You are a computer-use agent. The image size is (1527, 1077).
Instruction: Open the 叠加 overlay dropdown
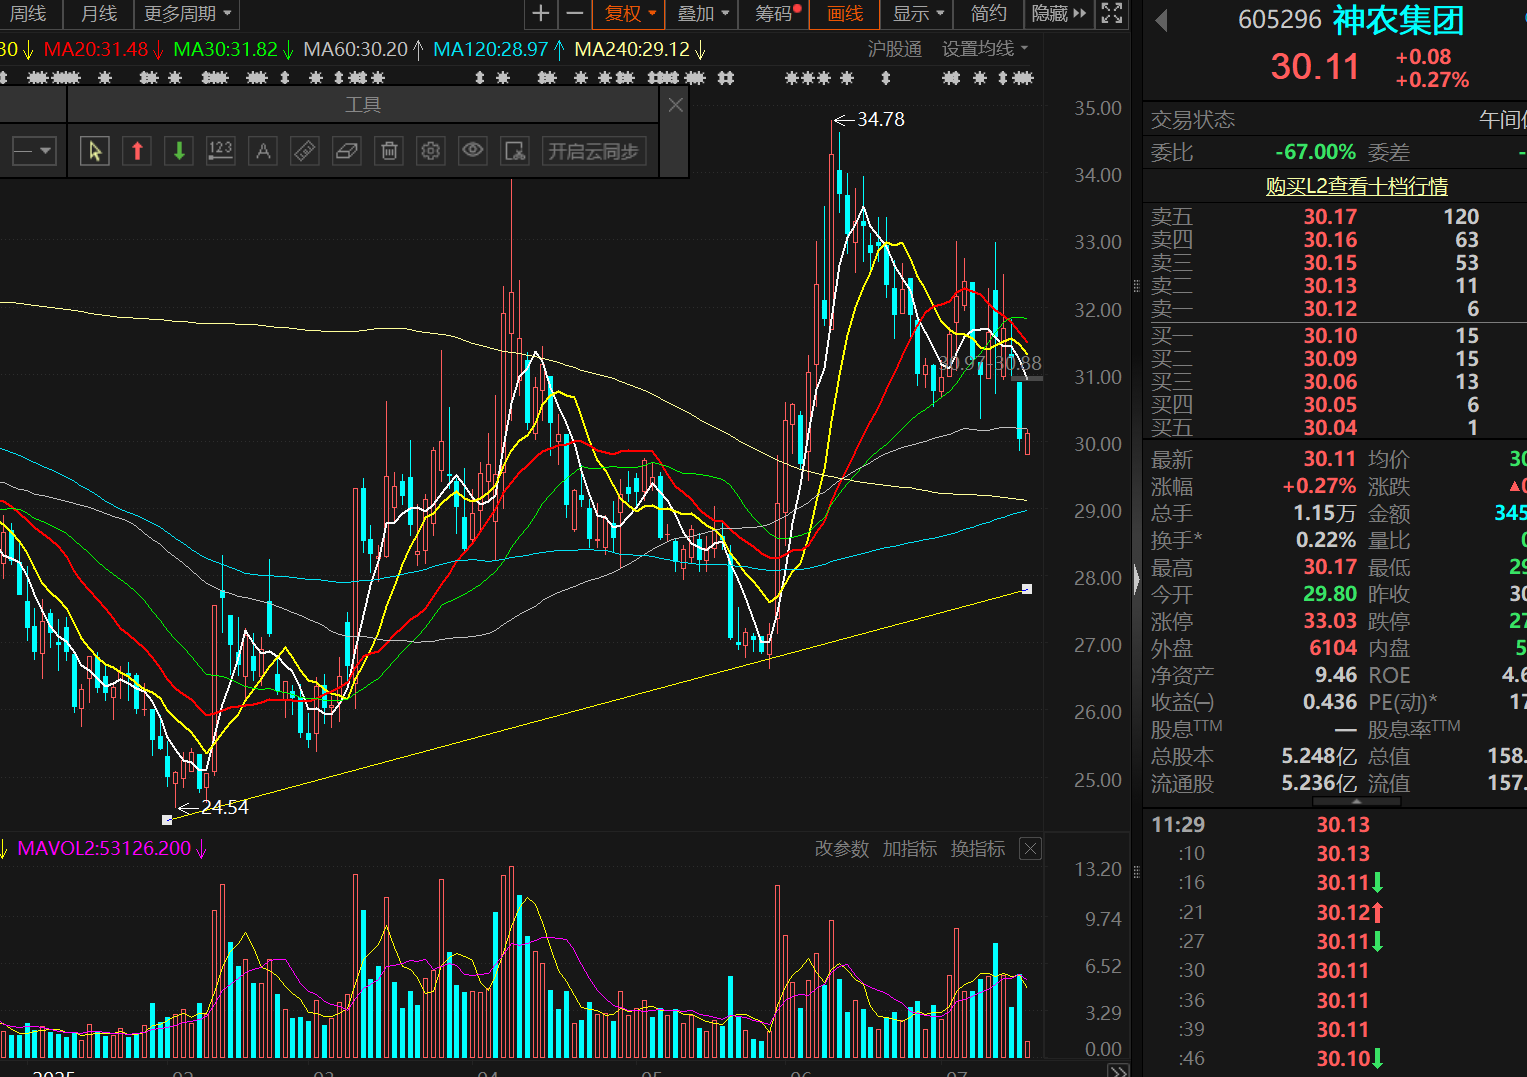click(704, 13)
